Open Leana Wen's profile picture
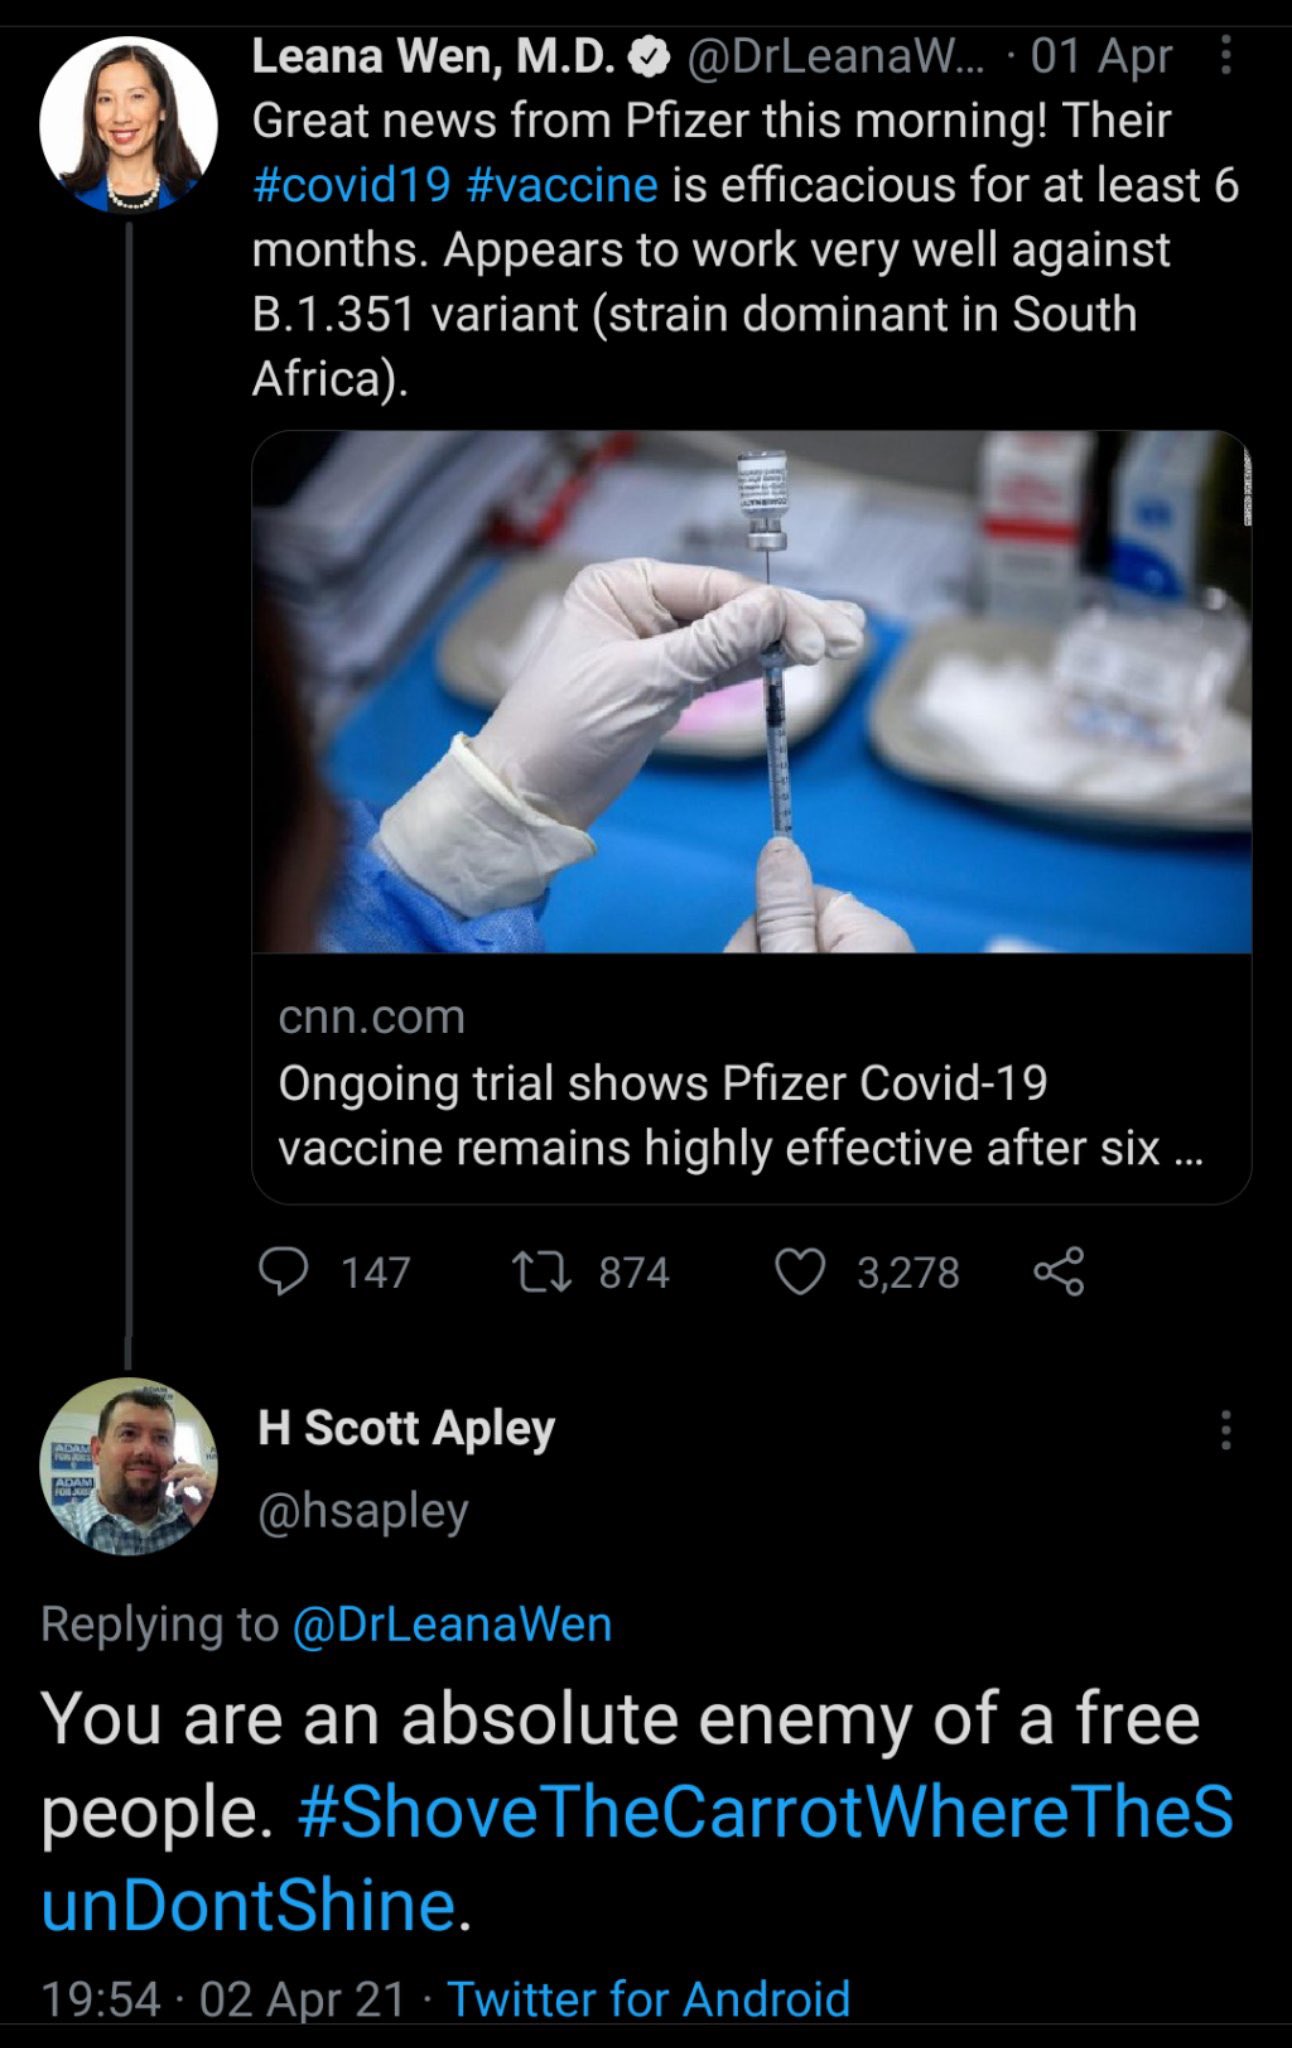The image size is (1292, 2048). coord(128,125)
